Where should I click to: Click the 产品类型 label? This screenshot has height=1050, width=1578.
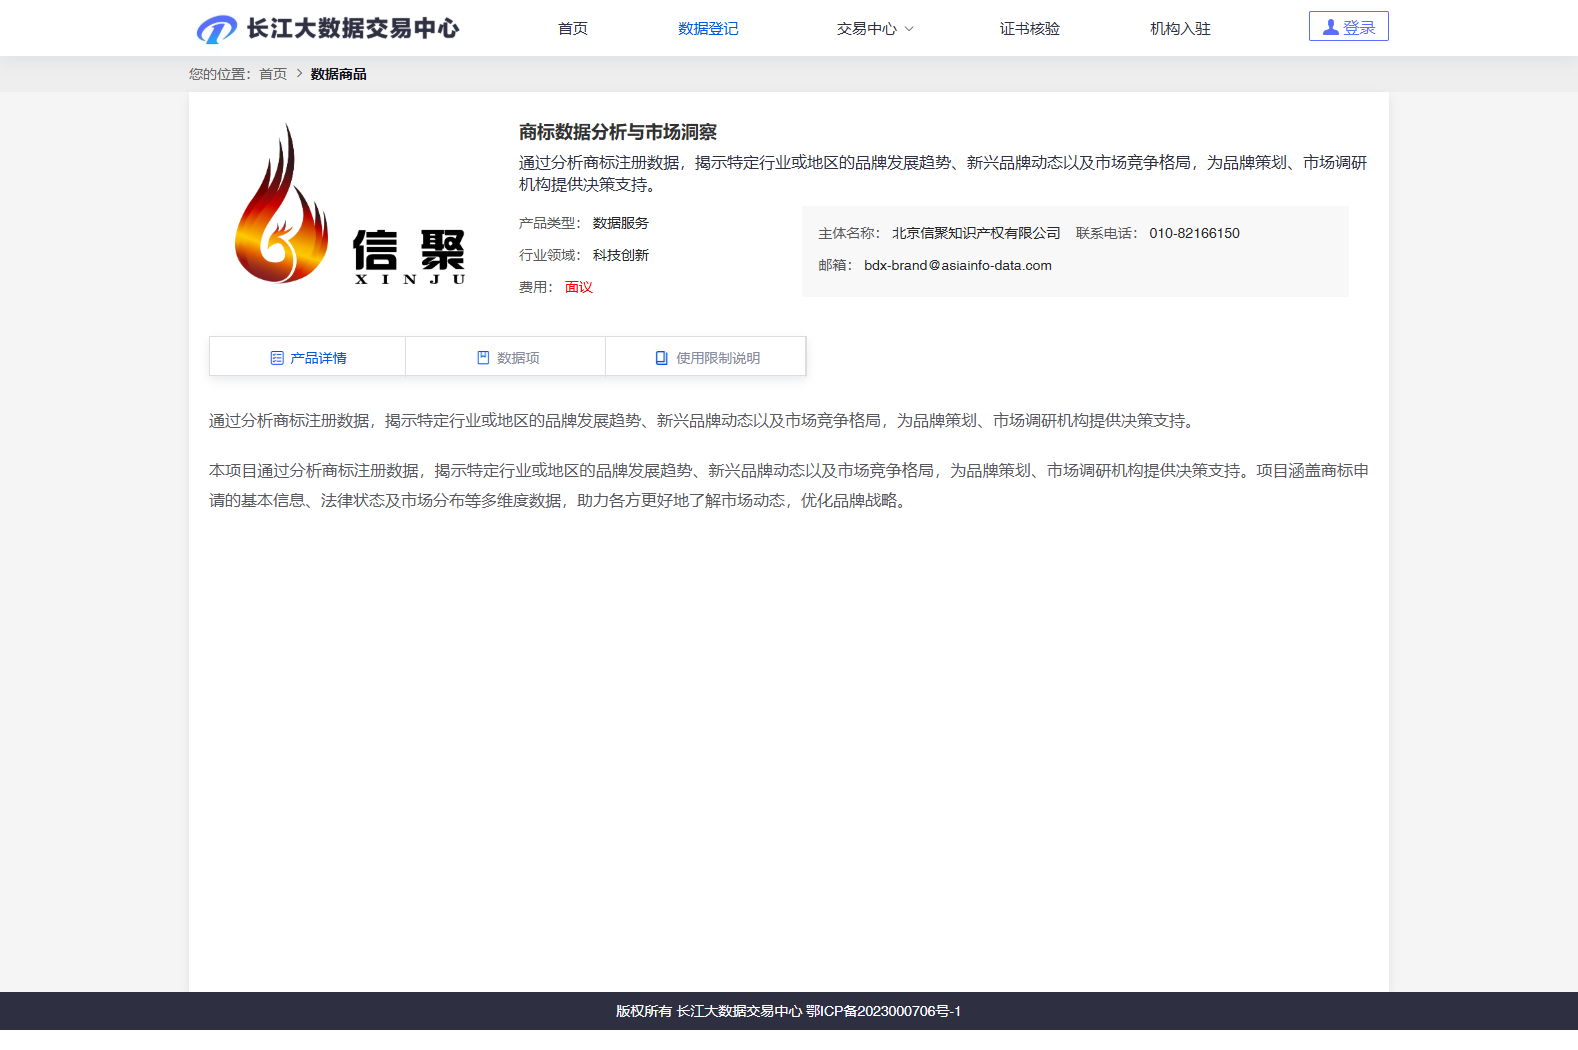[x=549, y=223]
